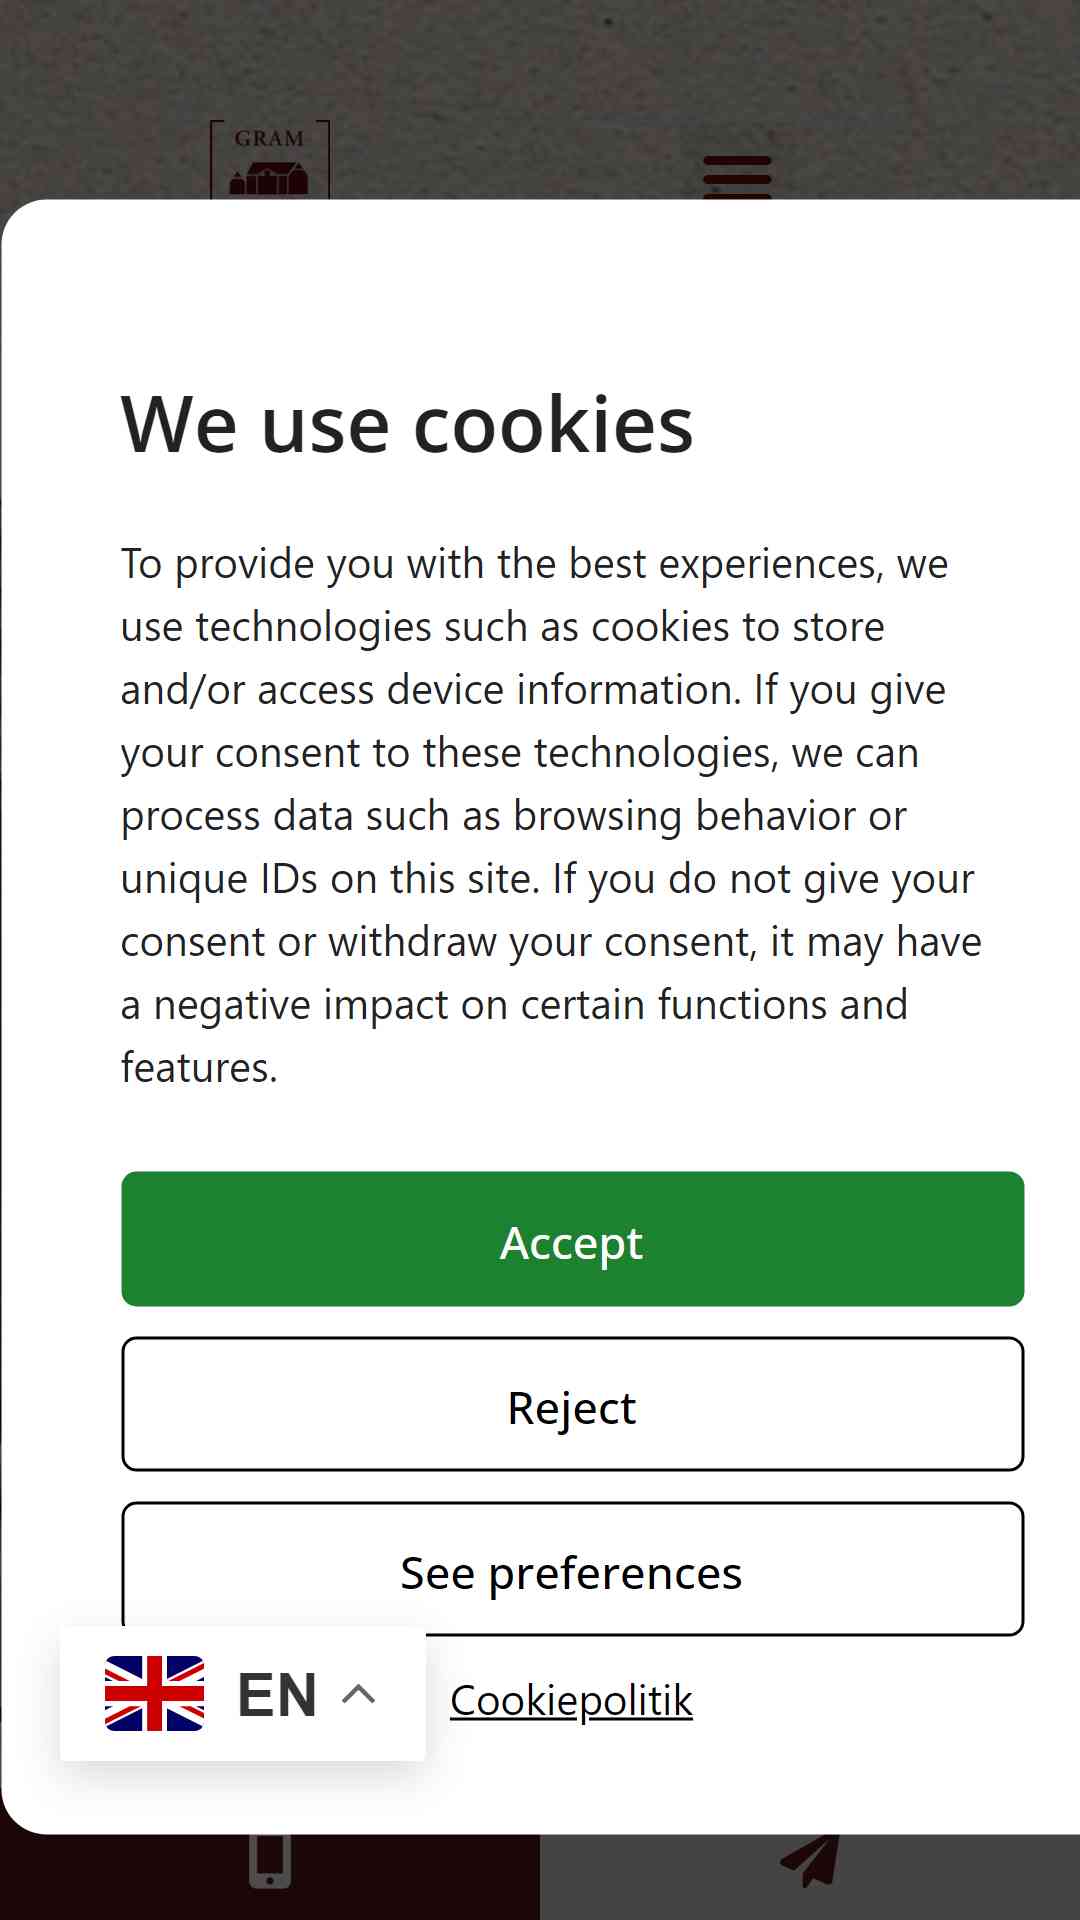This screenshot has width=1080, height=1920.
Task: Open See preferences for cookies
Action: coord(573,1569)
